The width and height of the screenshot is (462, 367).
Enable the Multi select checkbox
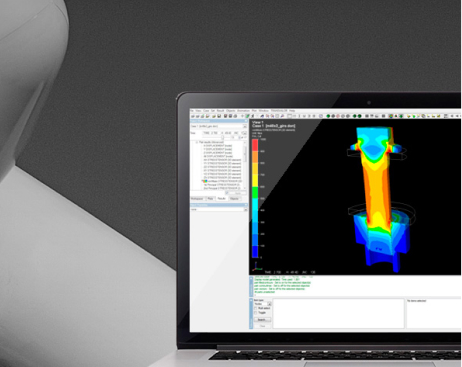click(256, 308)
